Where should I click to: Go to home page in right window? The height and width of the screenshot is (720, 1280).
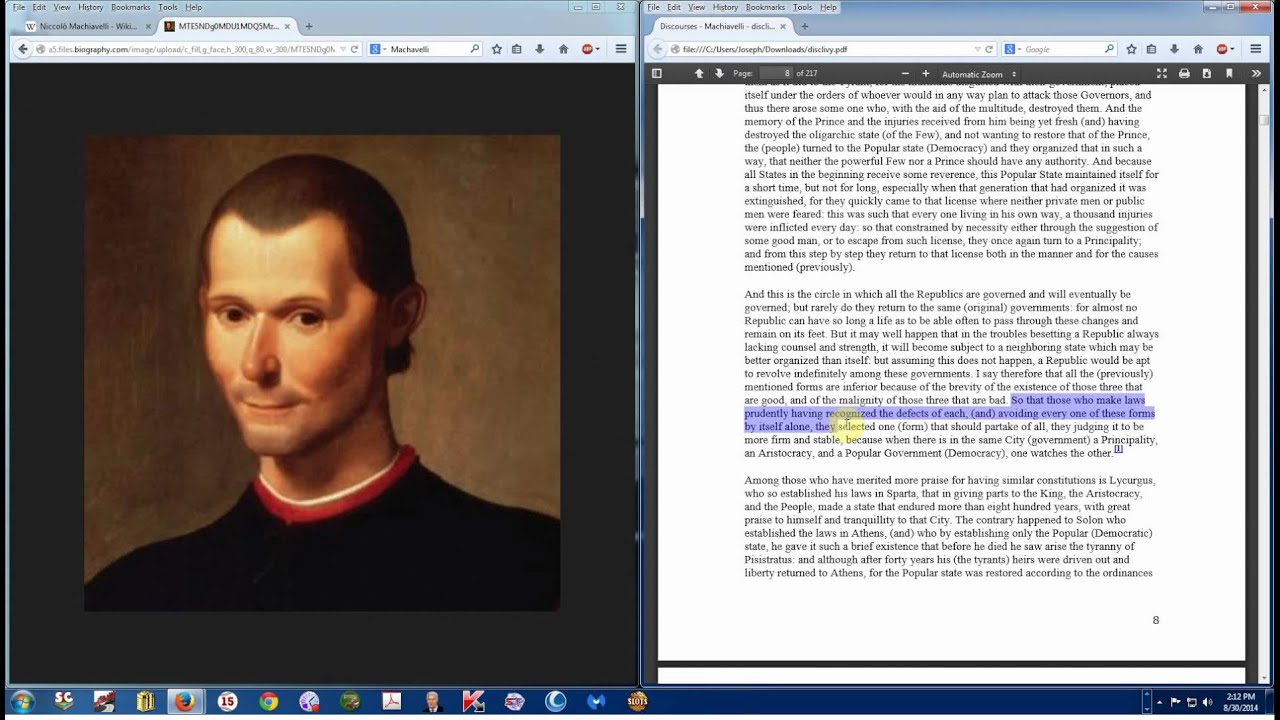point(1198,49)
